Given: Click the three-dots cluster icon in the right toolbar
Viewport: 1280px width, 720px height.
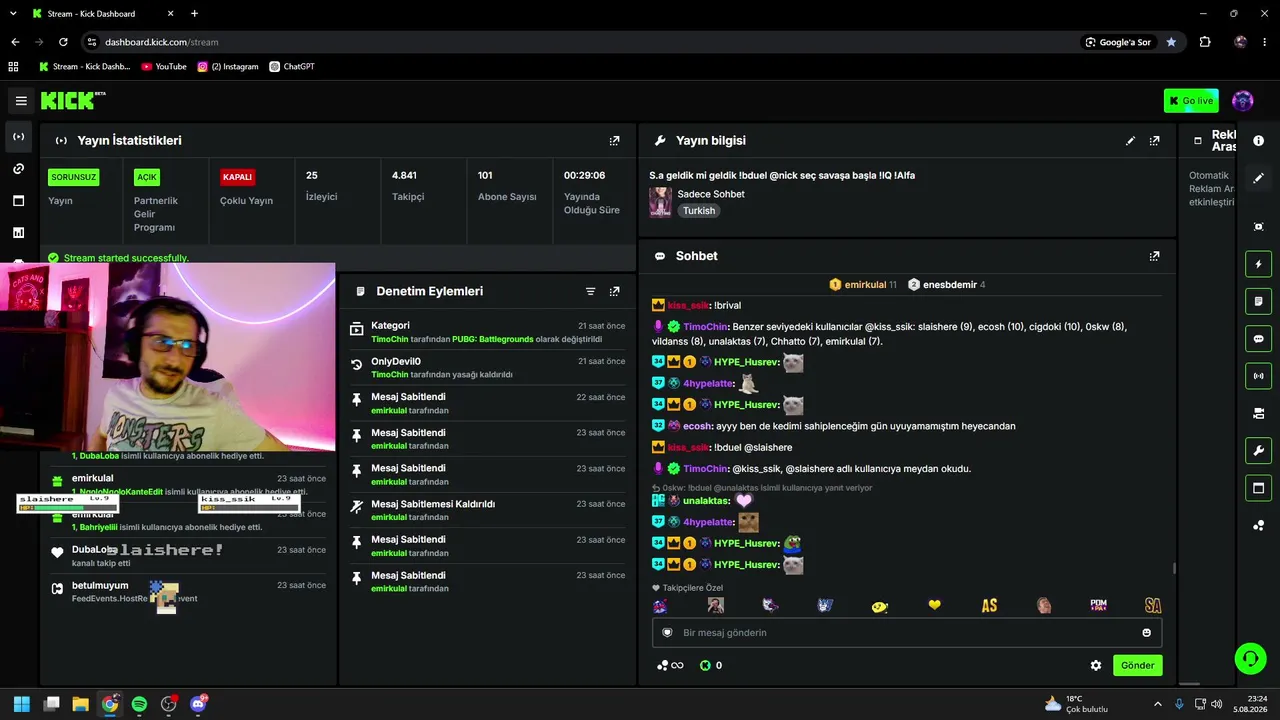Looking at the screenshot, I should click(1258, 525).
